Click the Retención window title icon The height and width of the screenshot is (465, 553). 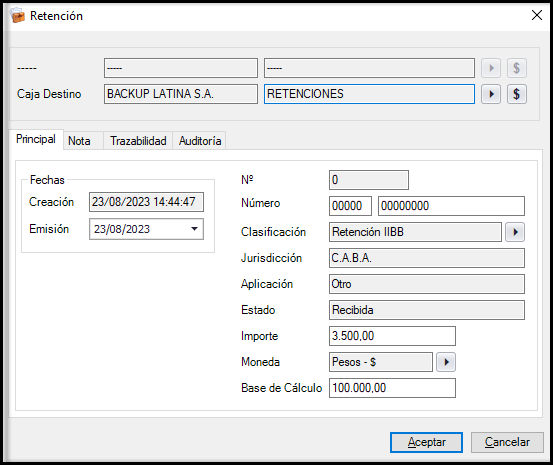tap(17, 16)
